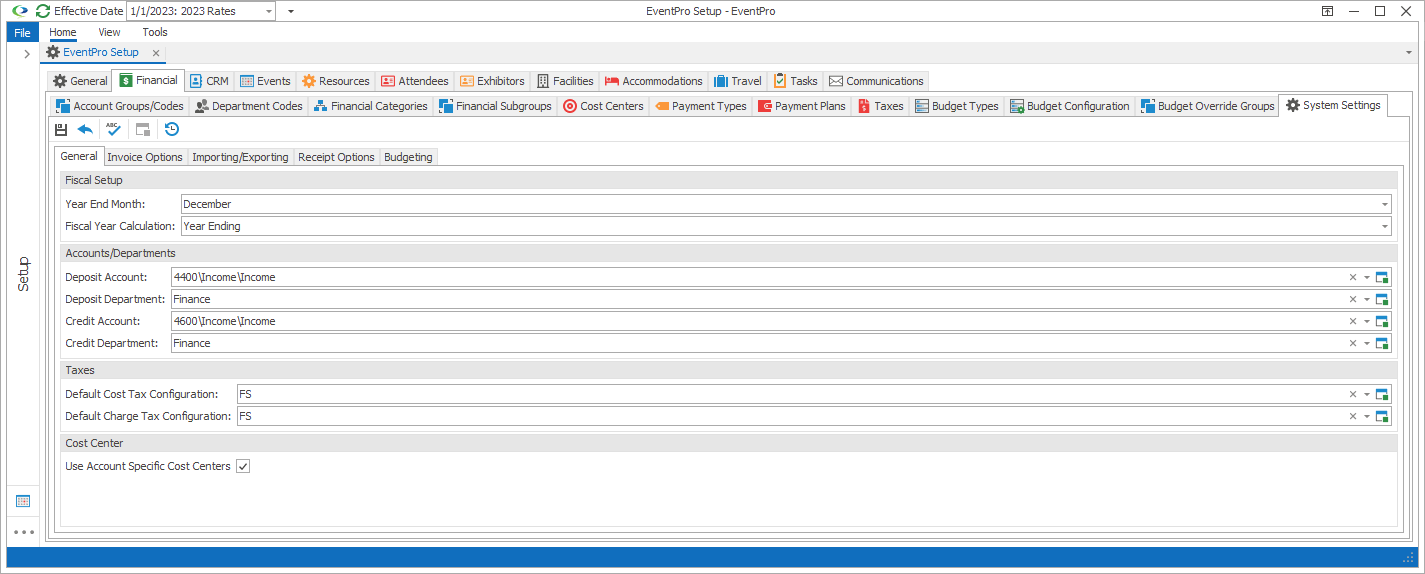Viewport: 1425px width, 574px height.
Task: Switch to the Travel tab
Action: (738, 81)
